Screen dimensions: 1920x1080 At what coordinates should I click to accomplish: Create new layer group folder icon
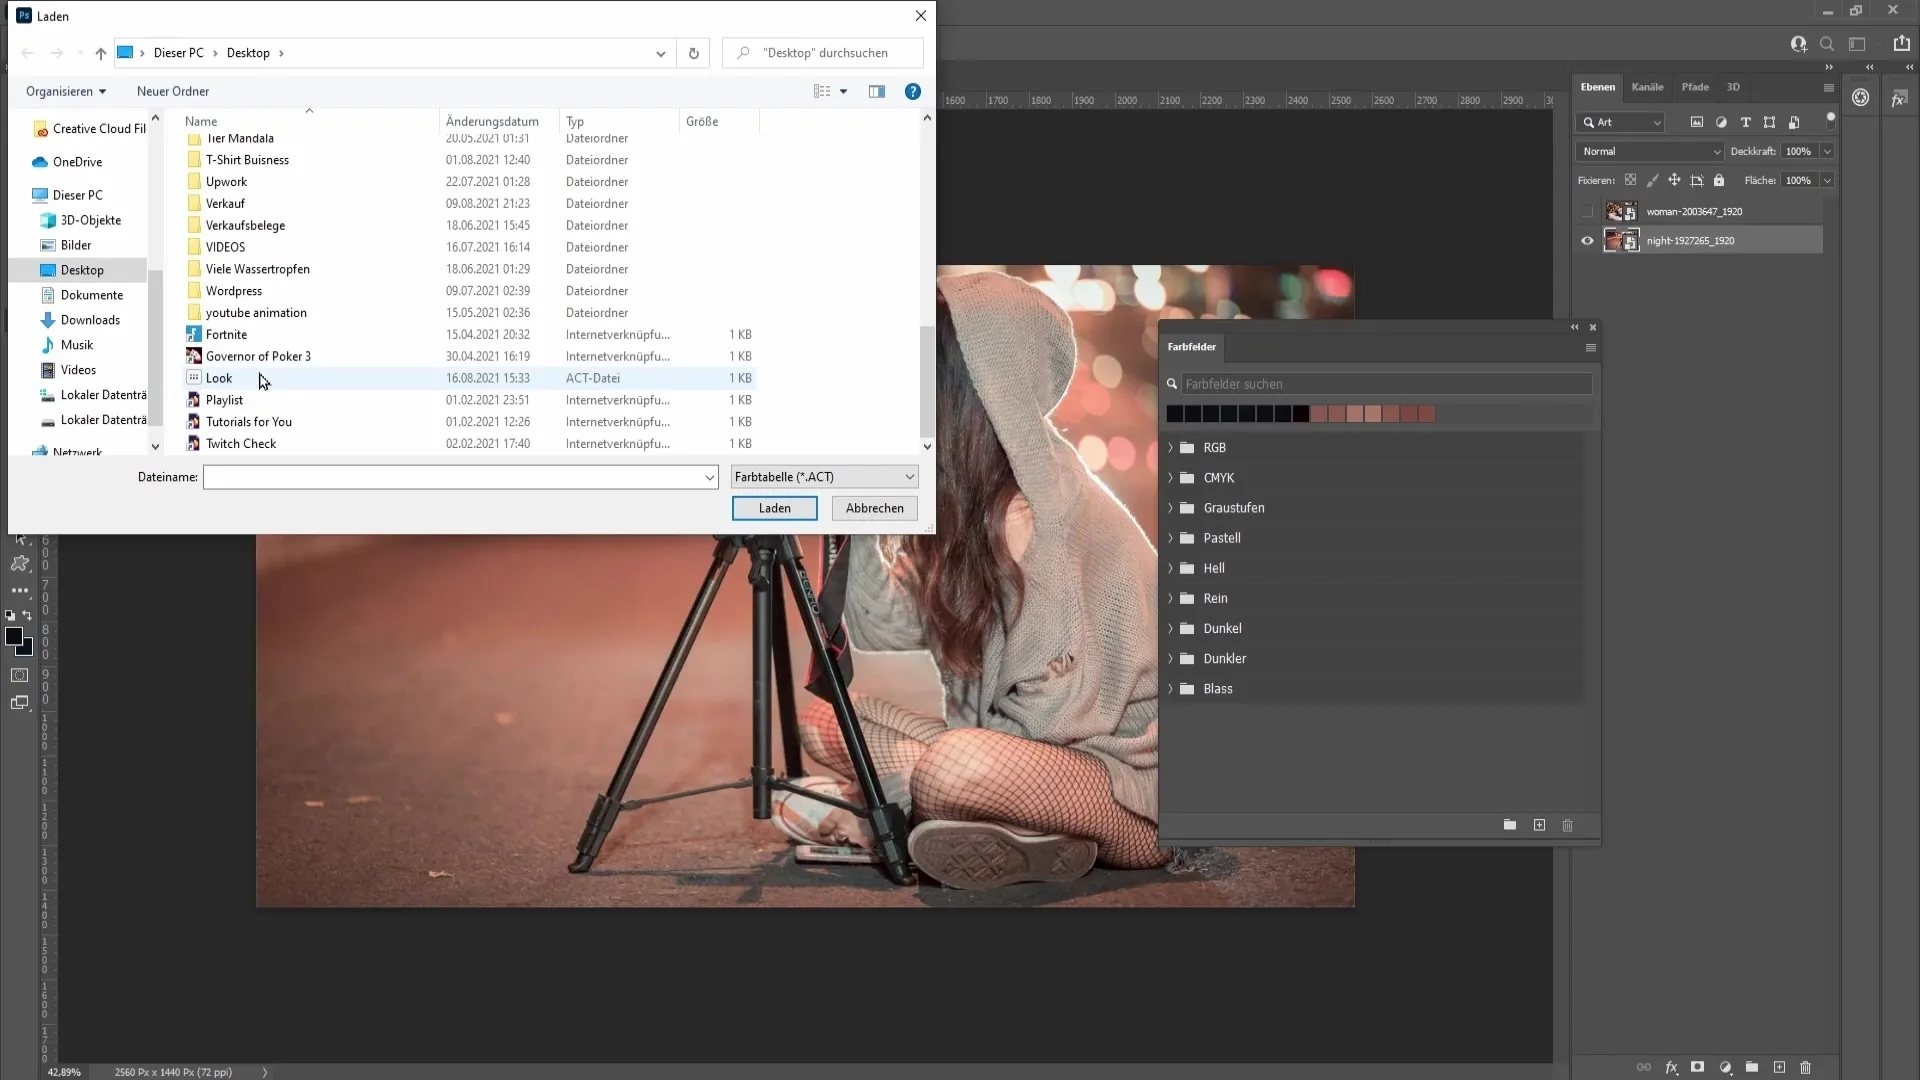pyautogui.click(x=1752, y=1067)
